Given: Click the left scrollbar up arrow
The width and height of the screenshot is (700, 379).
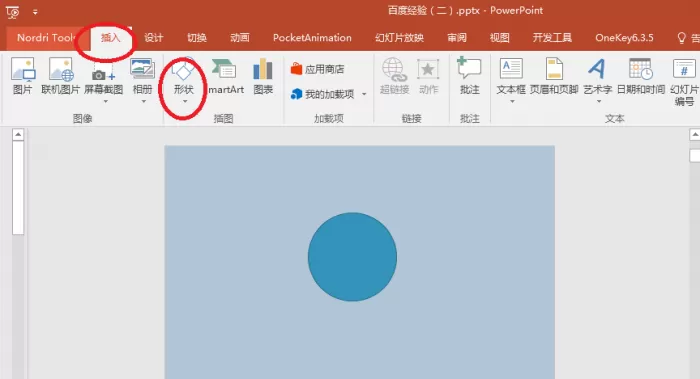Looking at the screenshot, I should (x=18, y=135).
